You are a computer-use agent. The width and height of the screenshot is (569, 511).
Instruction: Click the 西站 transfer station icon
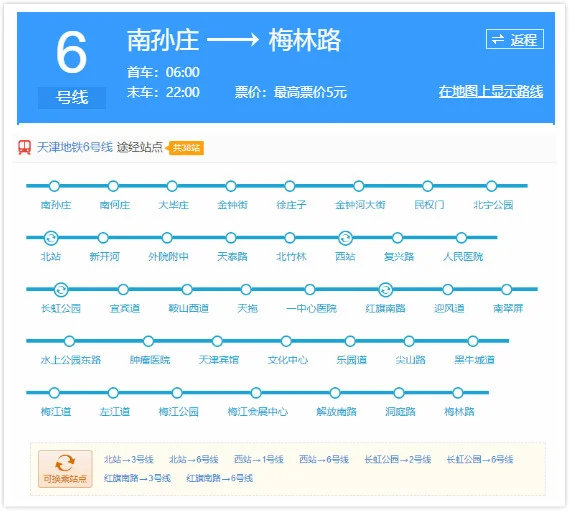click(x=345, y=238)
